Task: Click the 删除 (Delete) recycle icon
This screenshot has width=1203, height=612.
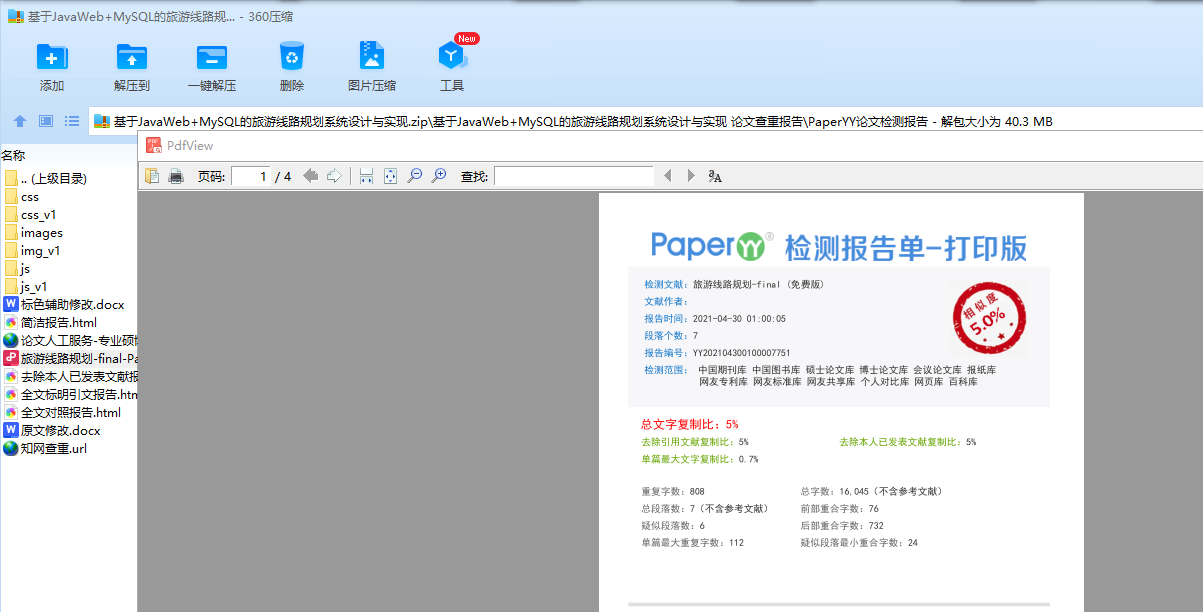Action: point(292,57)
